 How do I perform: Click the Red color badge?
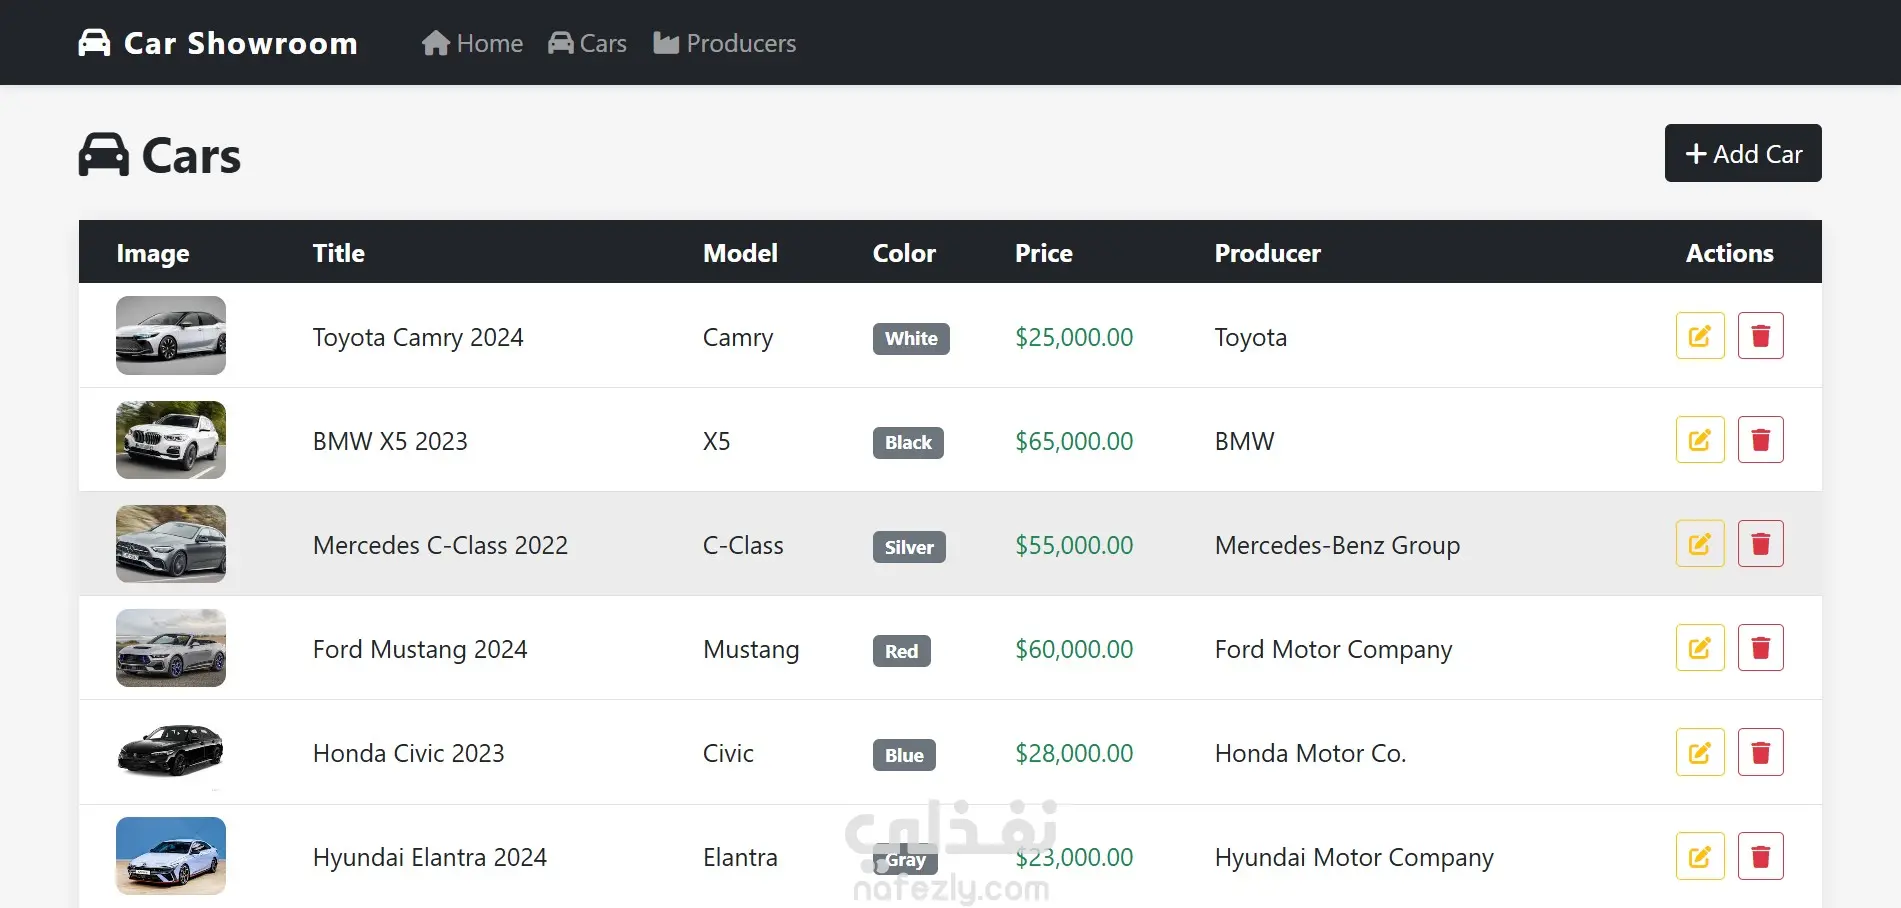coord(901,651)
